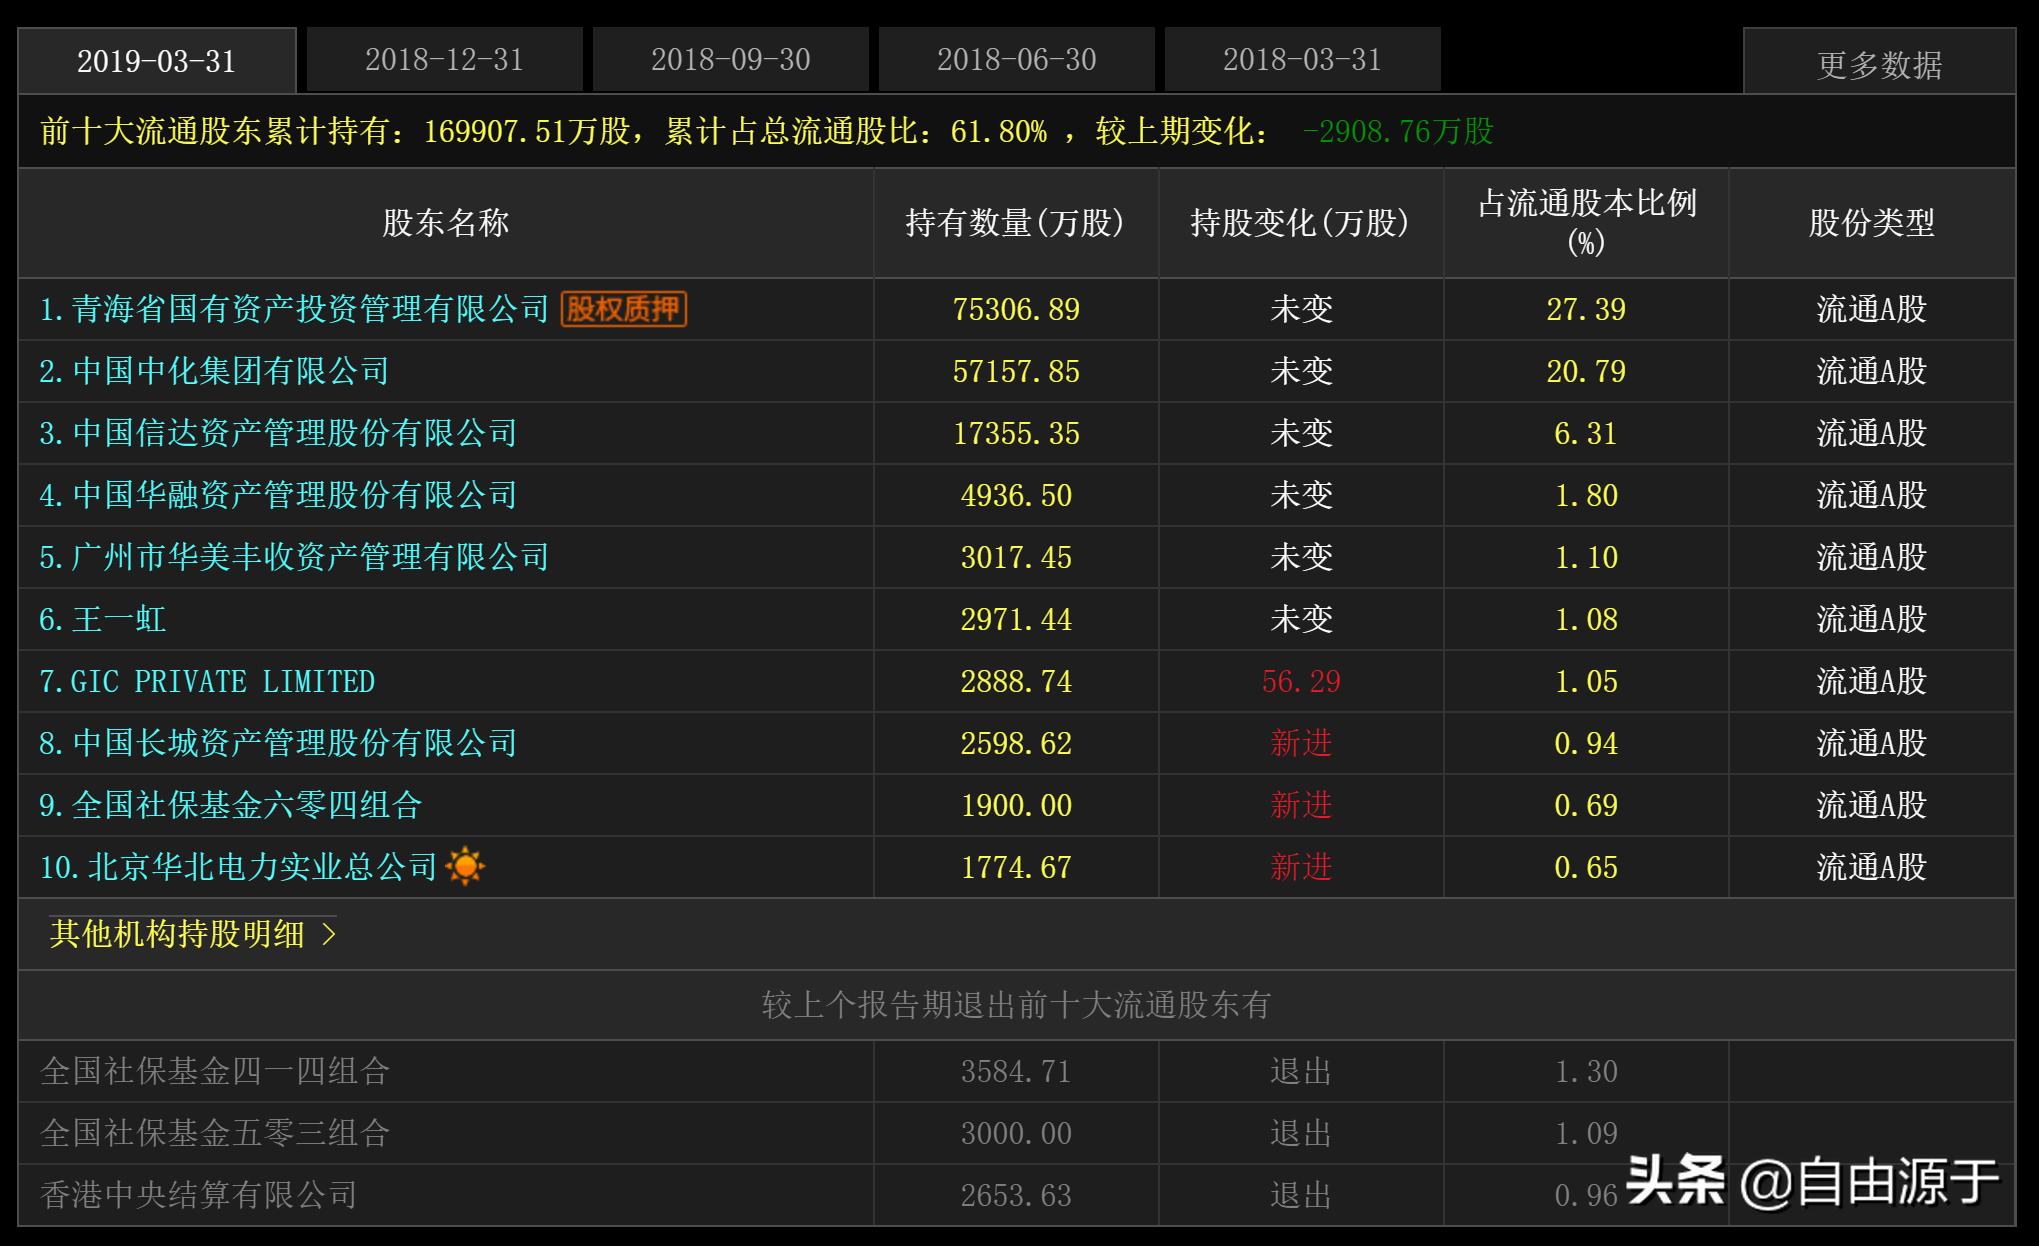Screen dimensions: 2039x1246
Task: Re-select the current 2019-03-31 tab
Action: click(x=158, y=60)
